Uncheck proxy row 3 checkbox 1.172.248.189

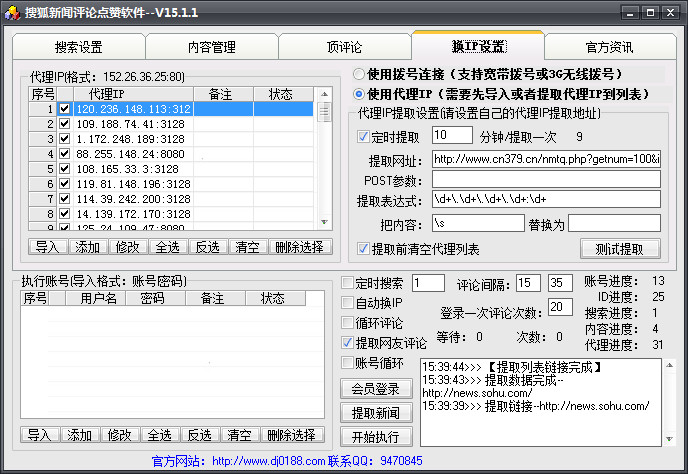coord(64,139)
